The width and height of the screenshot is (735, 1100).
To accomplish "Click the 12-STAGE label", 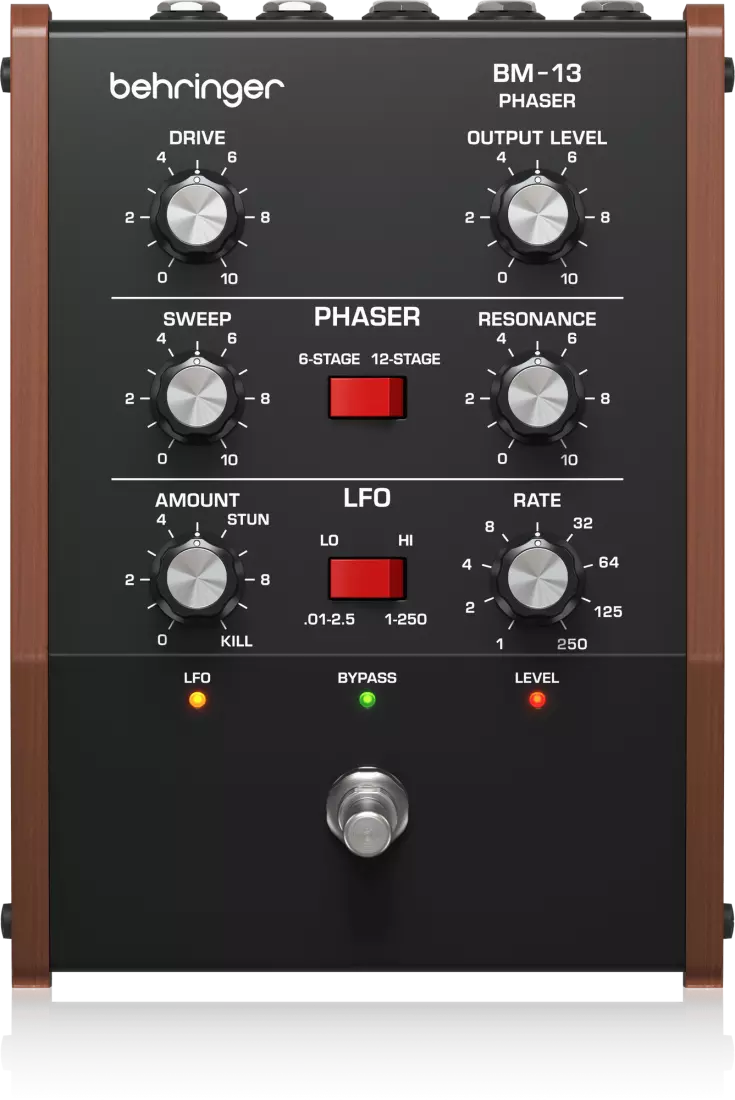I will point(406,359).
